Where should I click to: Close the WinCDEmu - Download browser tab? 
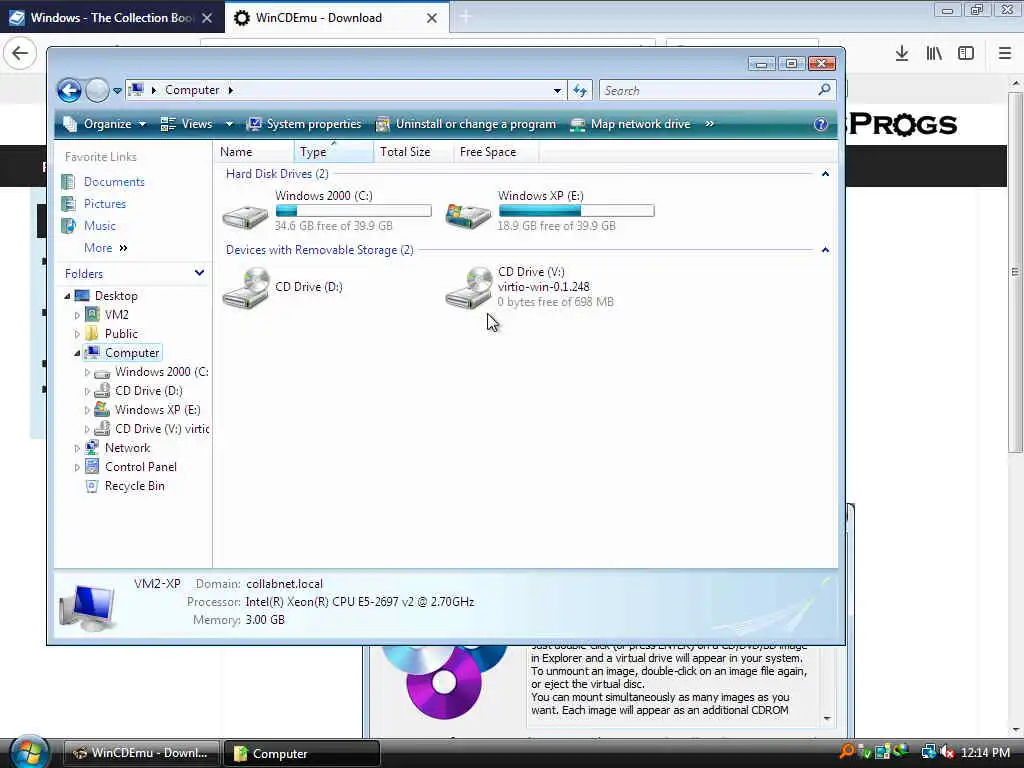432,18
